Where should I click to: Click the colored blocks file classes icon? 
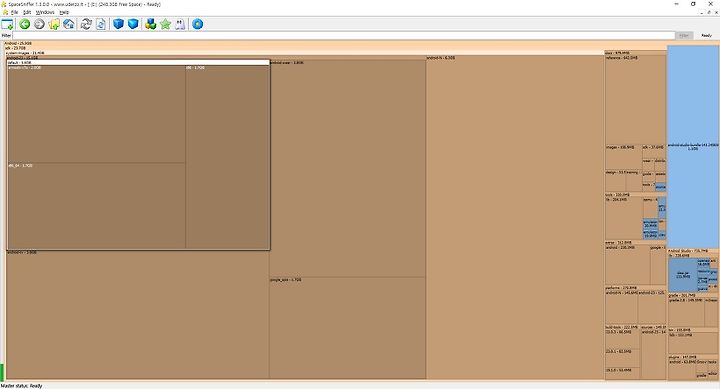(x=151, y=24)
